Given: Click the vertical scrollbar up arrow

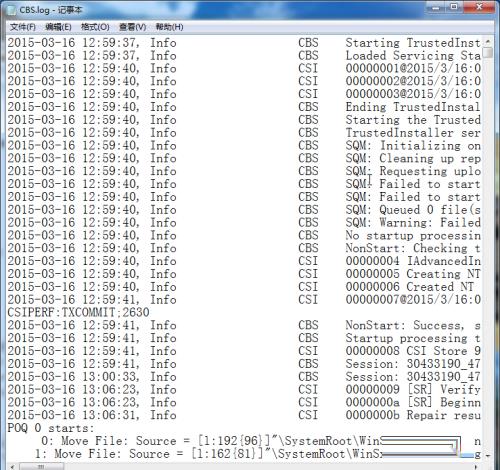Looking at the screenshot, I should click(x=488, y=41).
